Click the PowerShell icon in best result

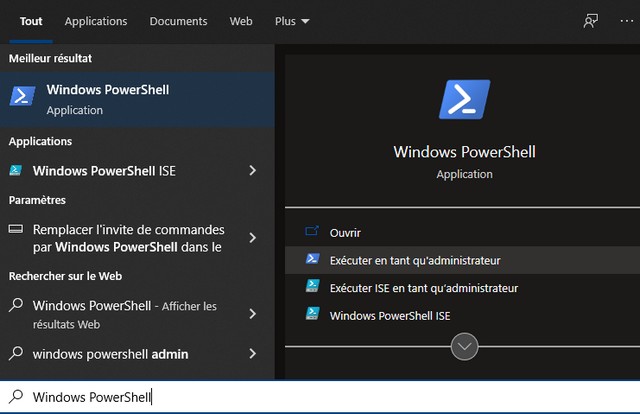22,96
